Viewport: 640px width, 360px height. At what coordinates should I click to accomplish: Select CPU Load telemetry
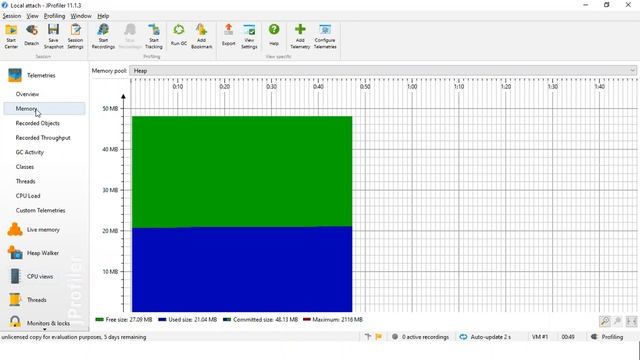point(28,196)
